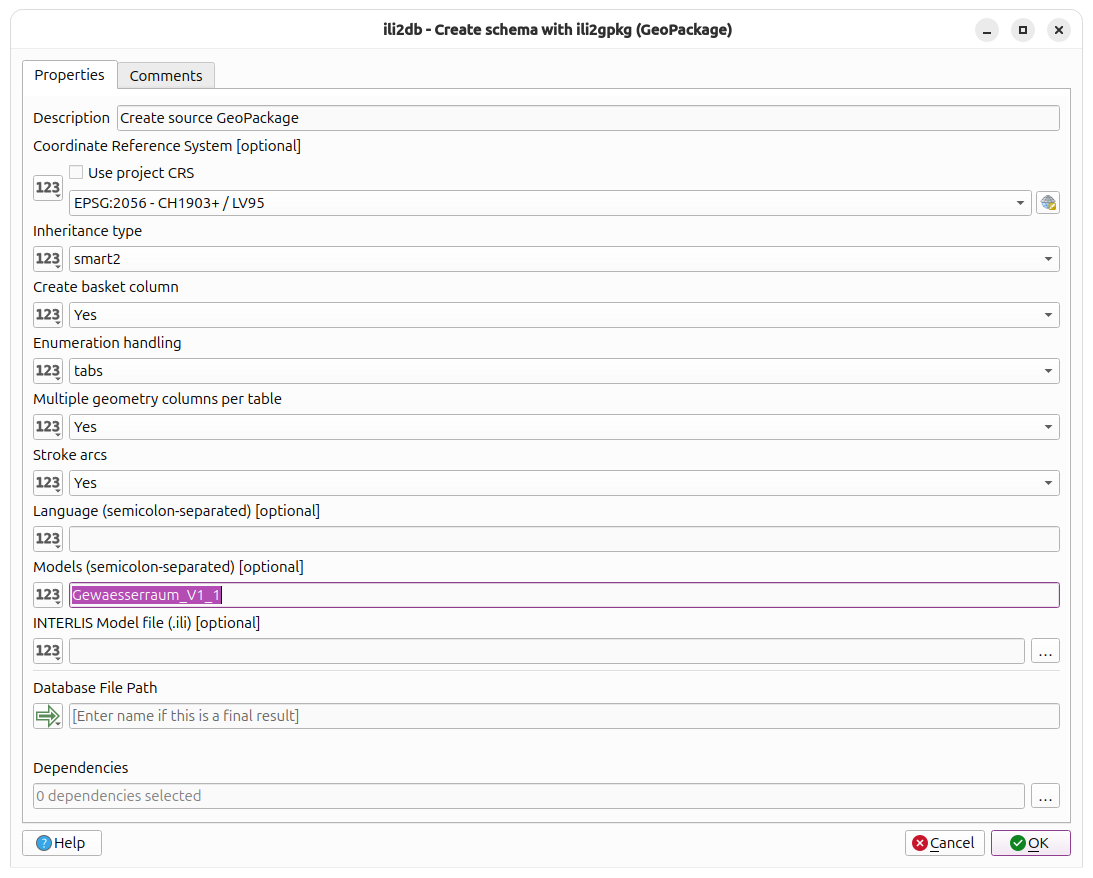
Task: Click the Language input field
Action: pos(564,539)
